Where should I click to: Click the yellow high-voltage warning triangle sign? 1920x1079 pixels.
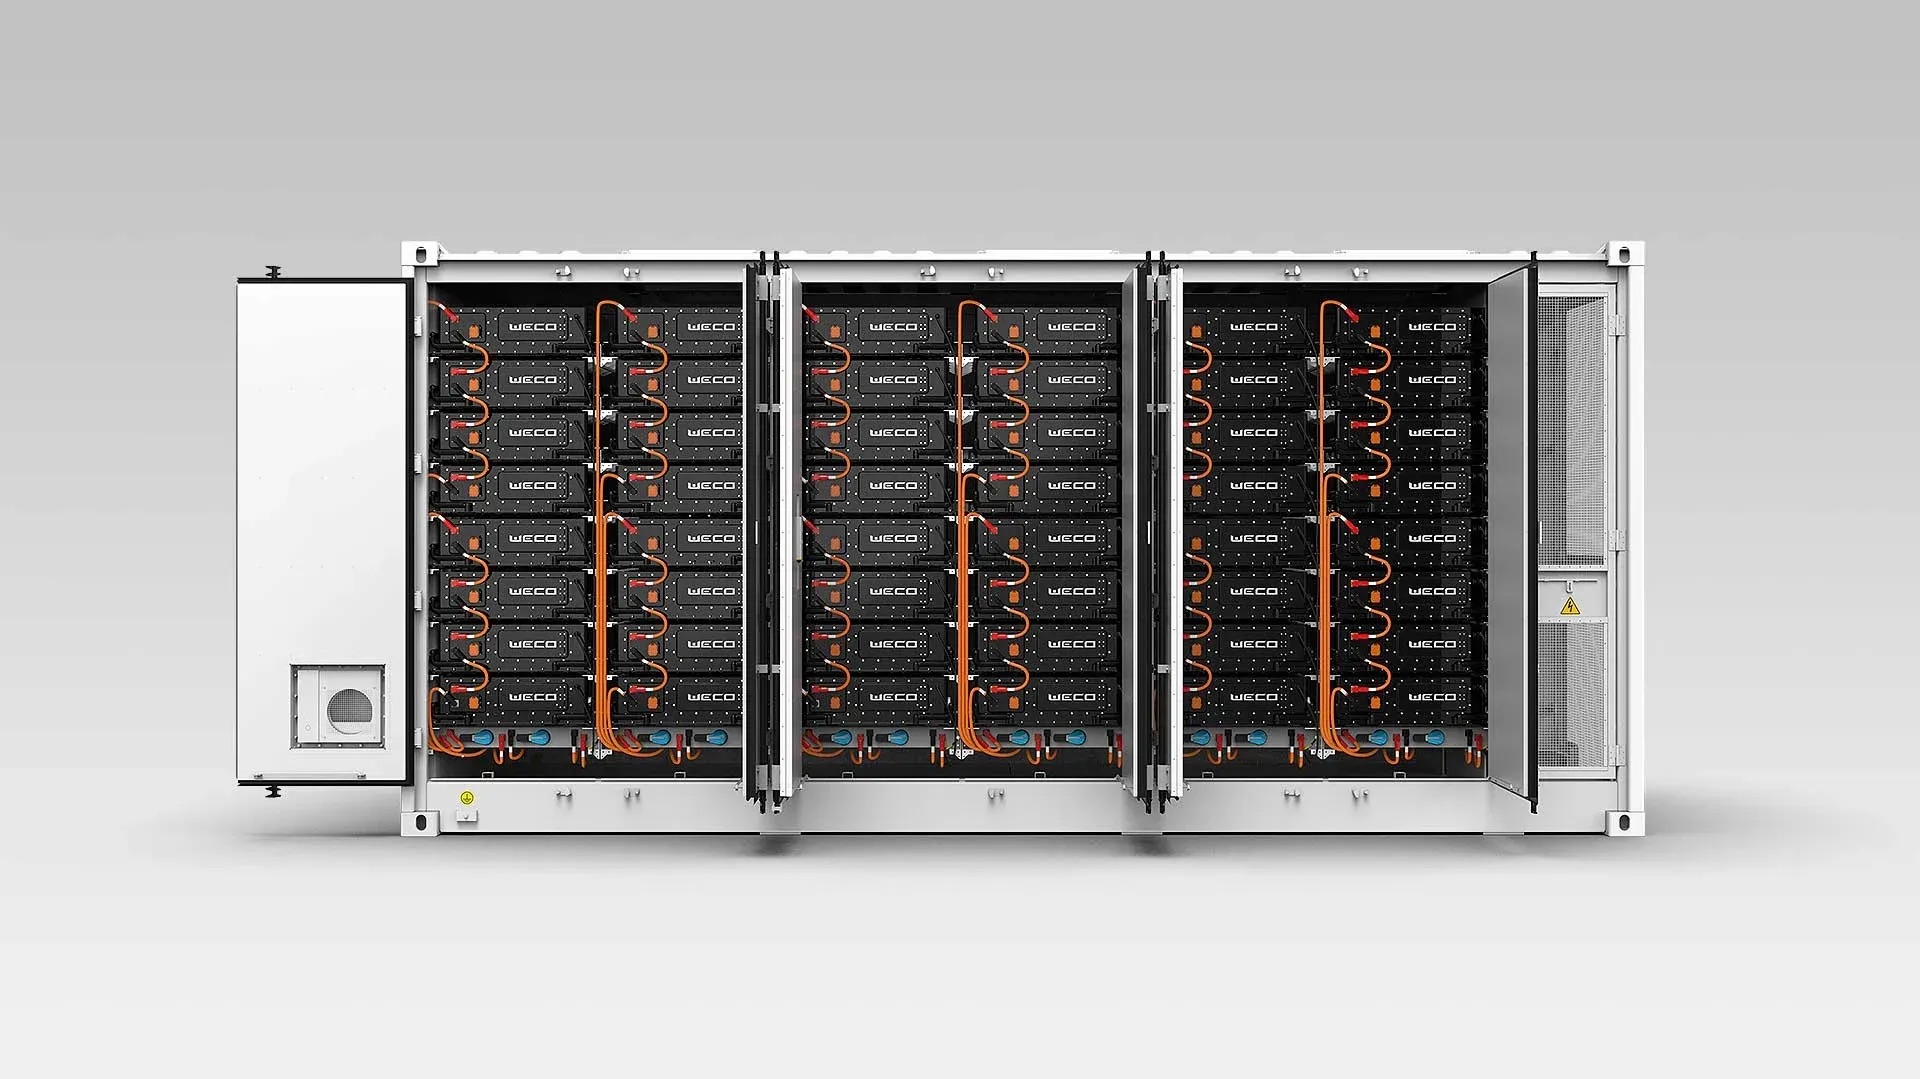tap(1570, 606)
